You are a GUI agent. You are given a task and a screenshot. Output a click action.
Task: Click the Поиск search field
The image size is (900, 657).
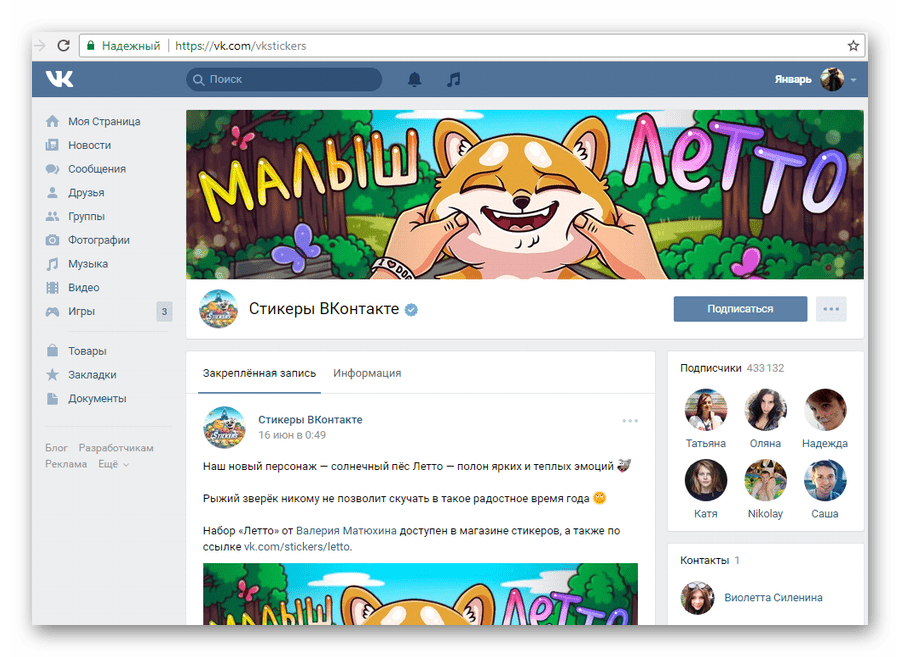[285, 79]
